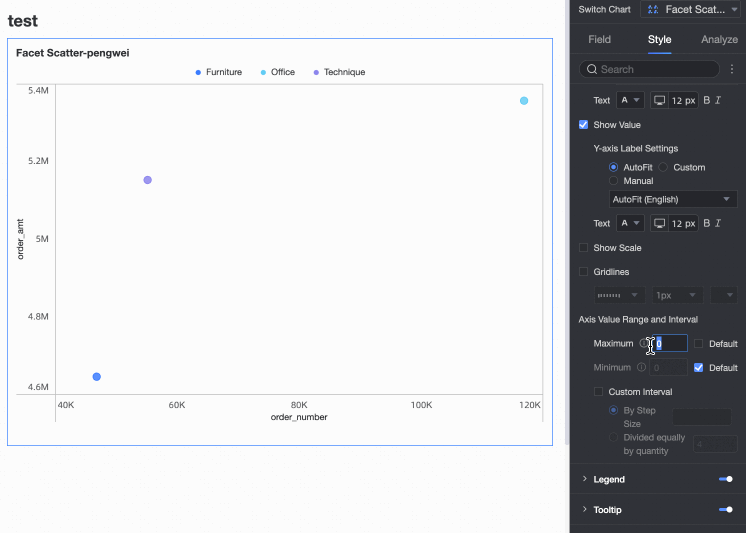Uncheck the Show Value checkbox
The width and height of the screenshot is (746, 533).
click(584, 125)
